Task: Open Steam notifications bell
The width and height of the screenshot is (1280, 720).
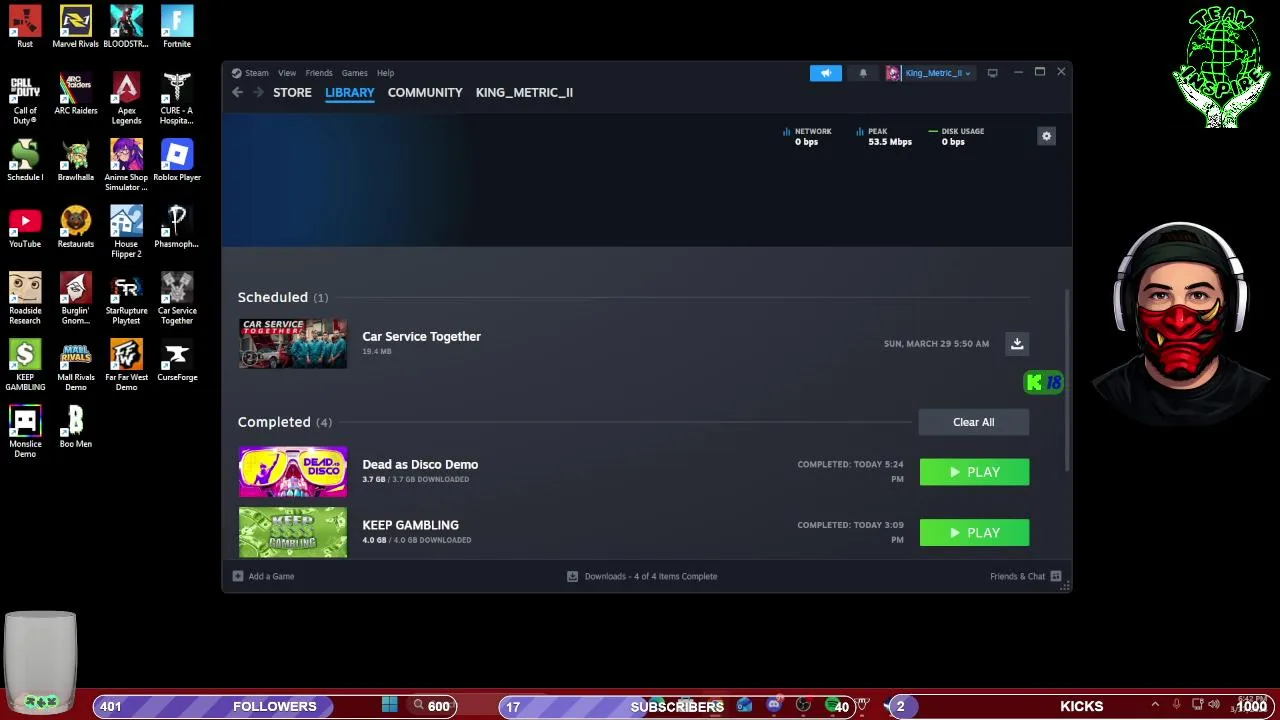Action: point(863,73)
